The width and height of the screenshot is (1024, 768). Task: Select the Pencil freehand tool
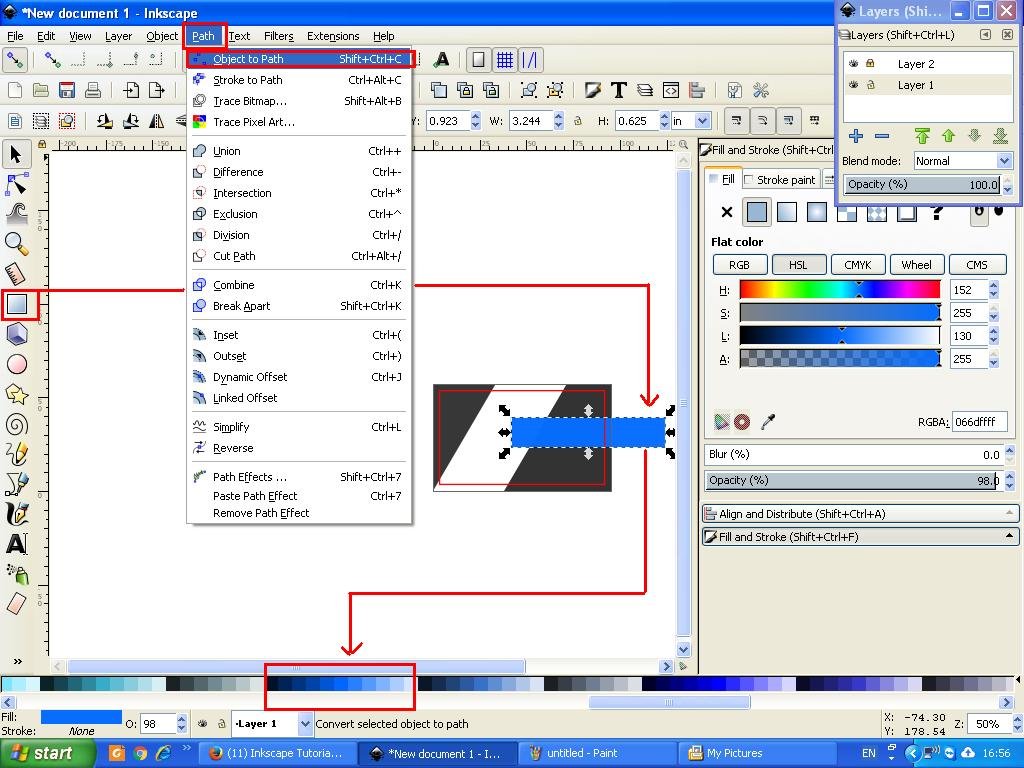16,454
